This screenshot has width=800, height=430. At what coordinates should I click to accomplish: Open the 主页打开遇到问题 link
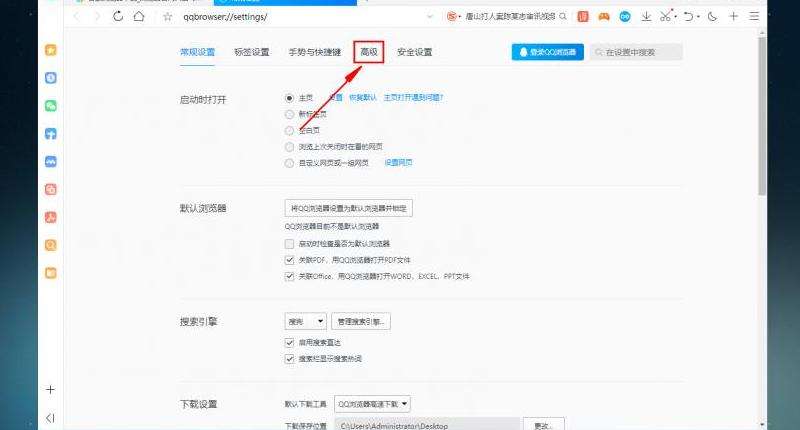click(x=413, y=97)
